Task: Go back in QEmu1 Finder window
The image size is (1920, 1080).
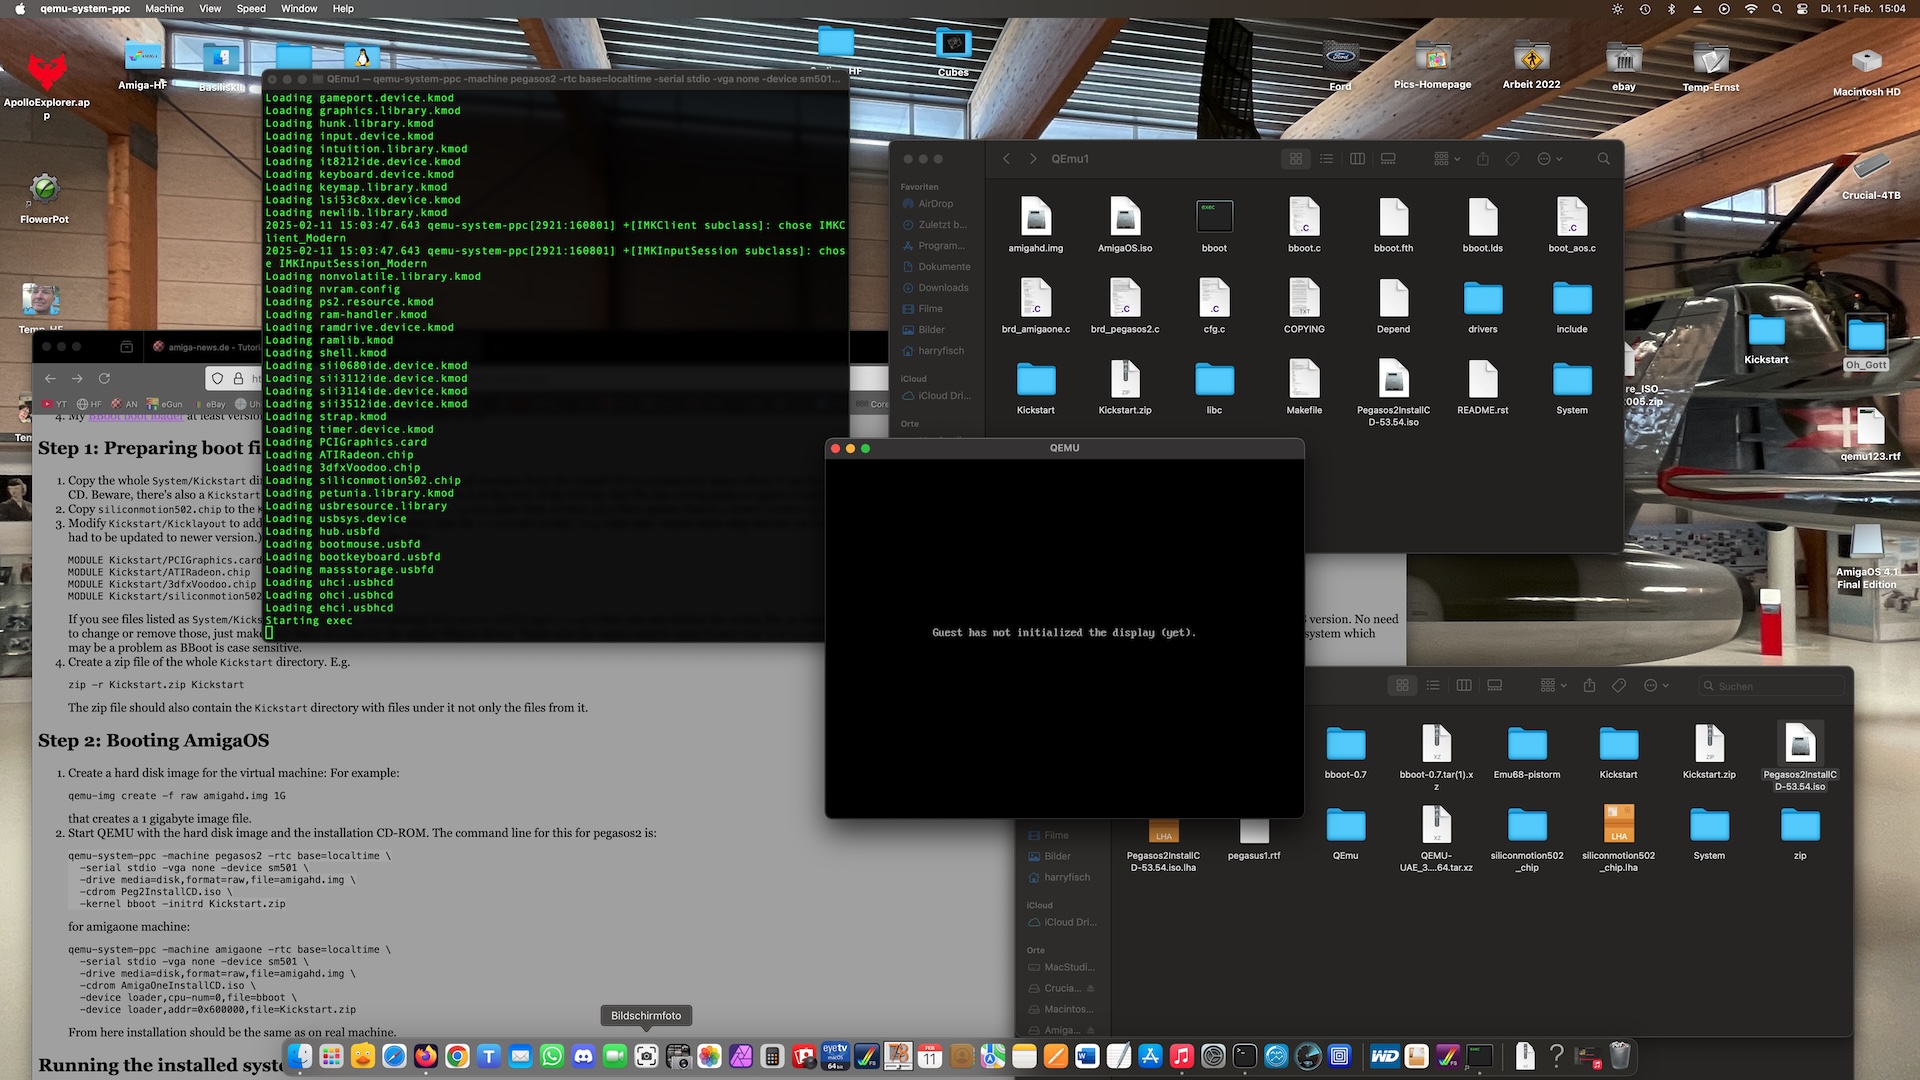Action: [1007, 159]
